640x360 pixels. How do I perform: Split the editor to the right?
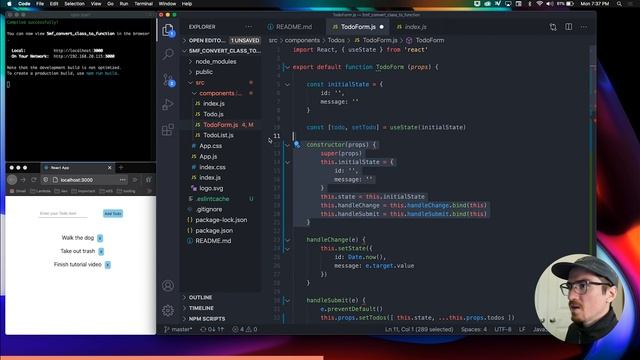click(569, 27)
